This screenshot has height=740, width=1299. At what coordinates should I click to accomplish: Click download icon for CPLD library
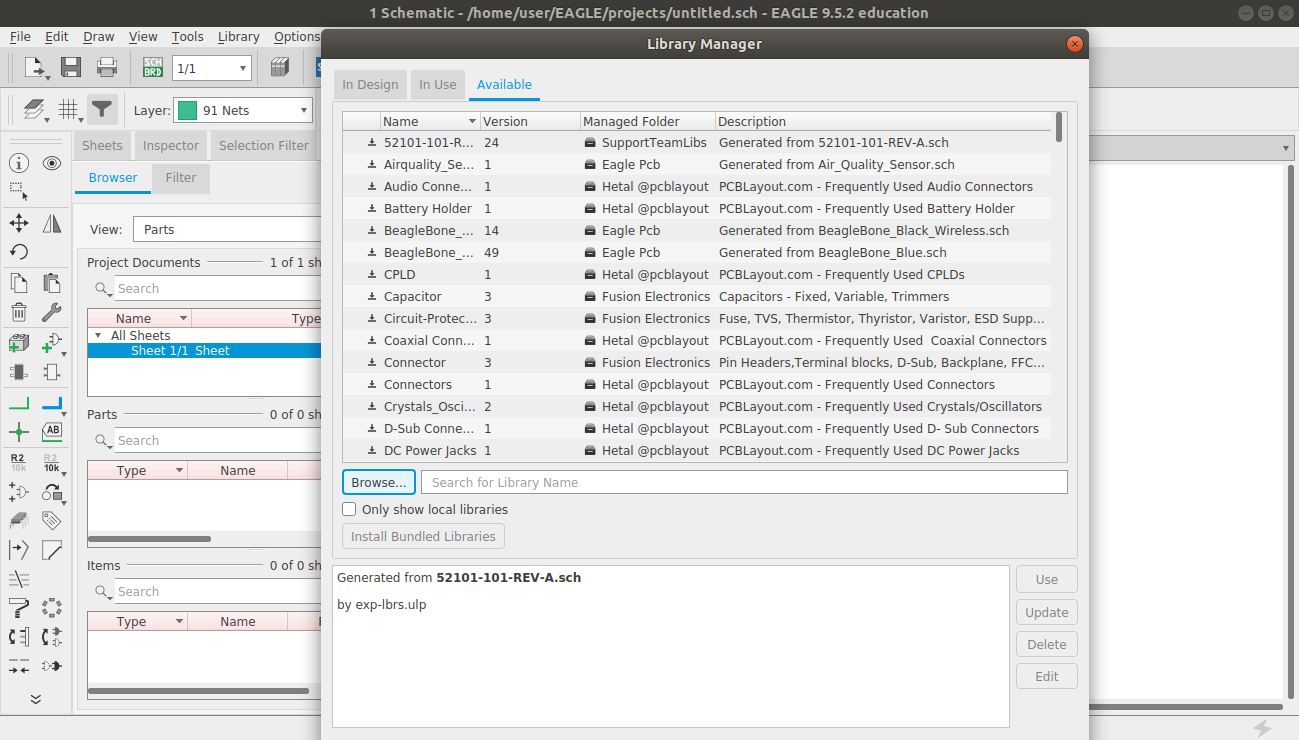tap(372, 275)
